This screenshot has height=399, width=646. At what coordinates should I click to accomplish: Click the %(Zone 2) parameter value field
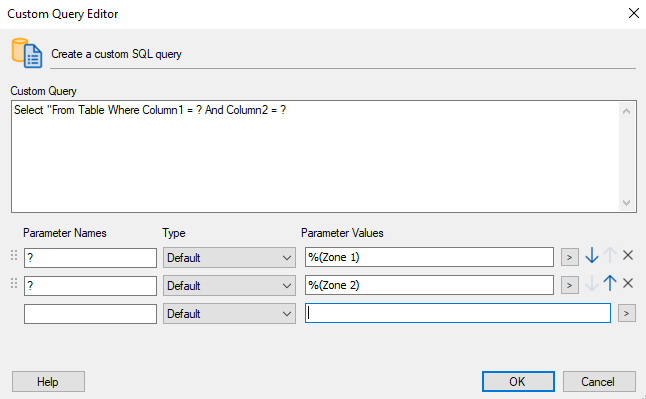429,285
